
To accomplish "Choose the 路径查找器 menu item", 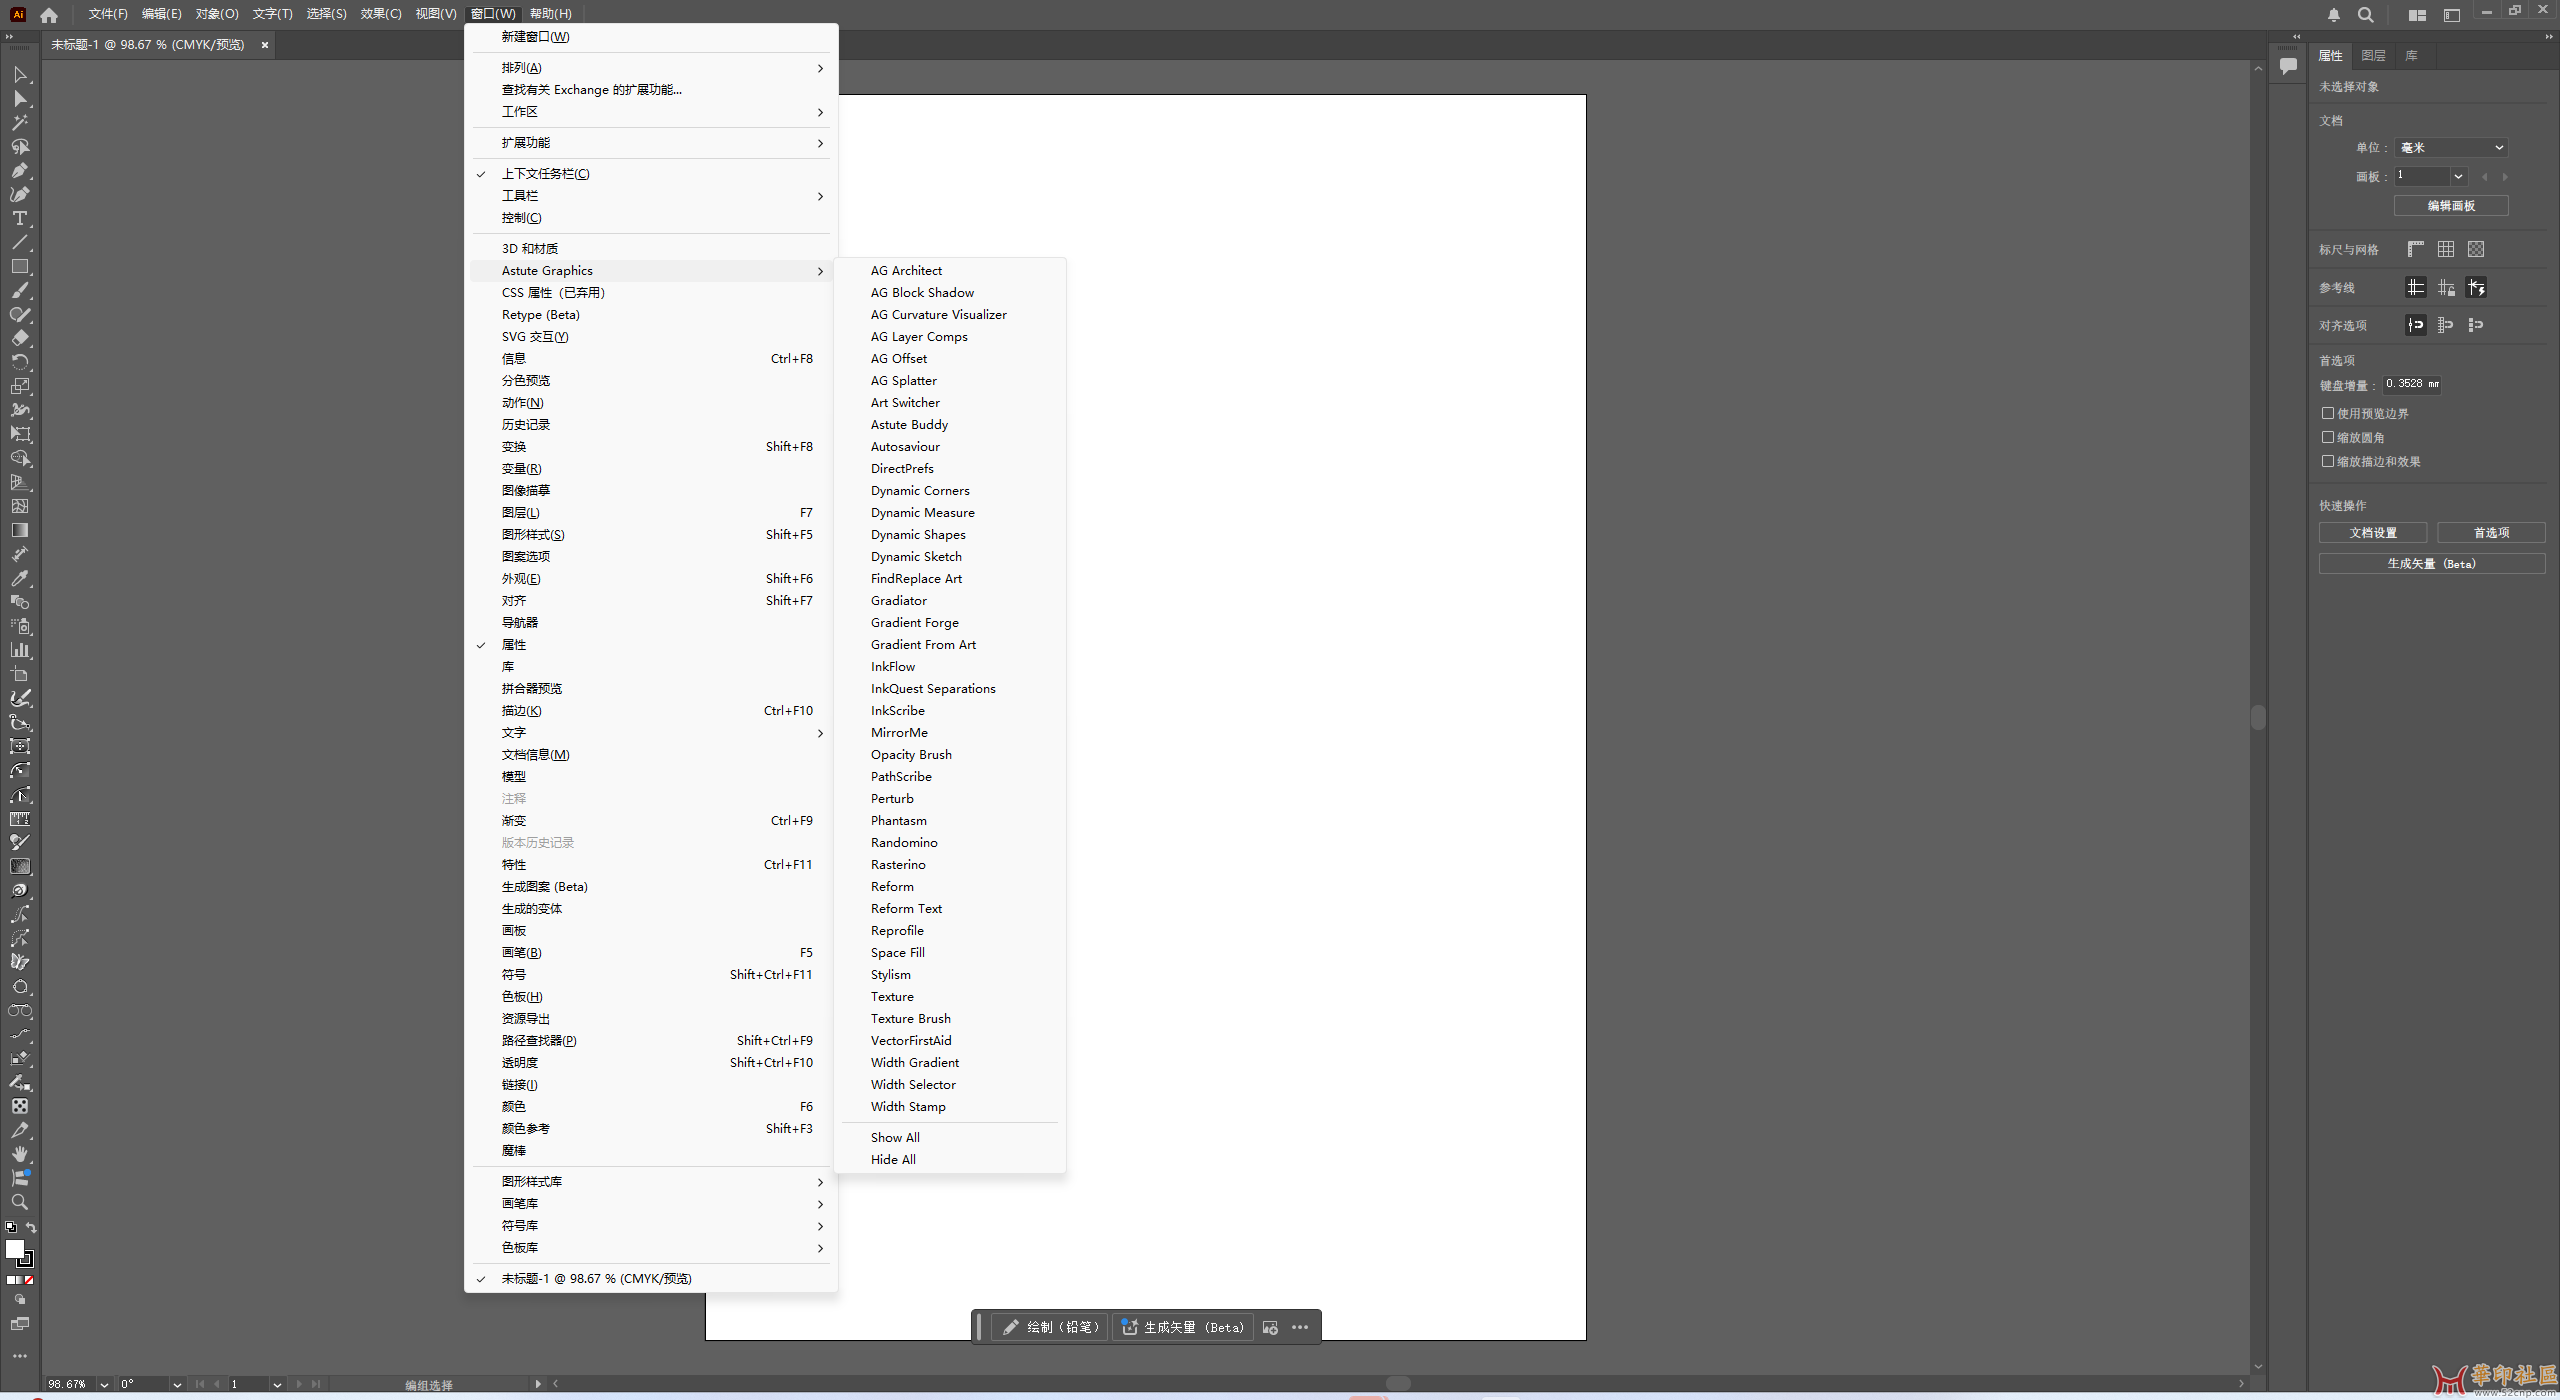I will (650, 1041).
